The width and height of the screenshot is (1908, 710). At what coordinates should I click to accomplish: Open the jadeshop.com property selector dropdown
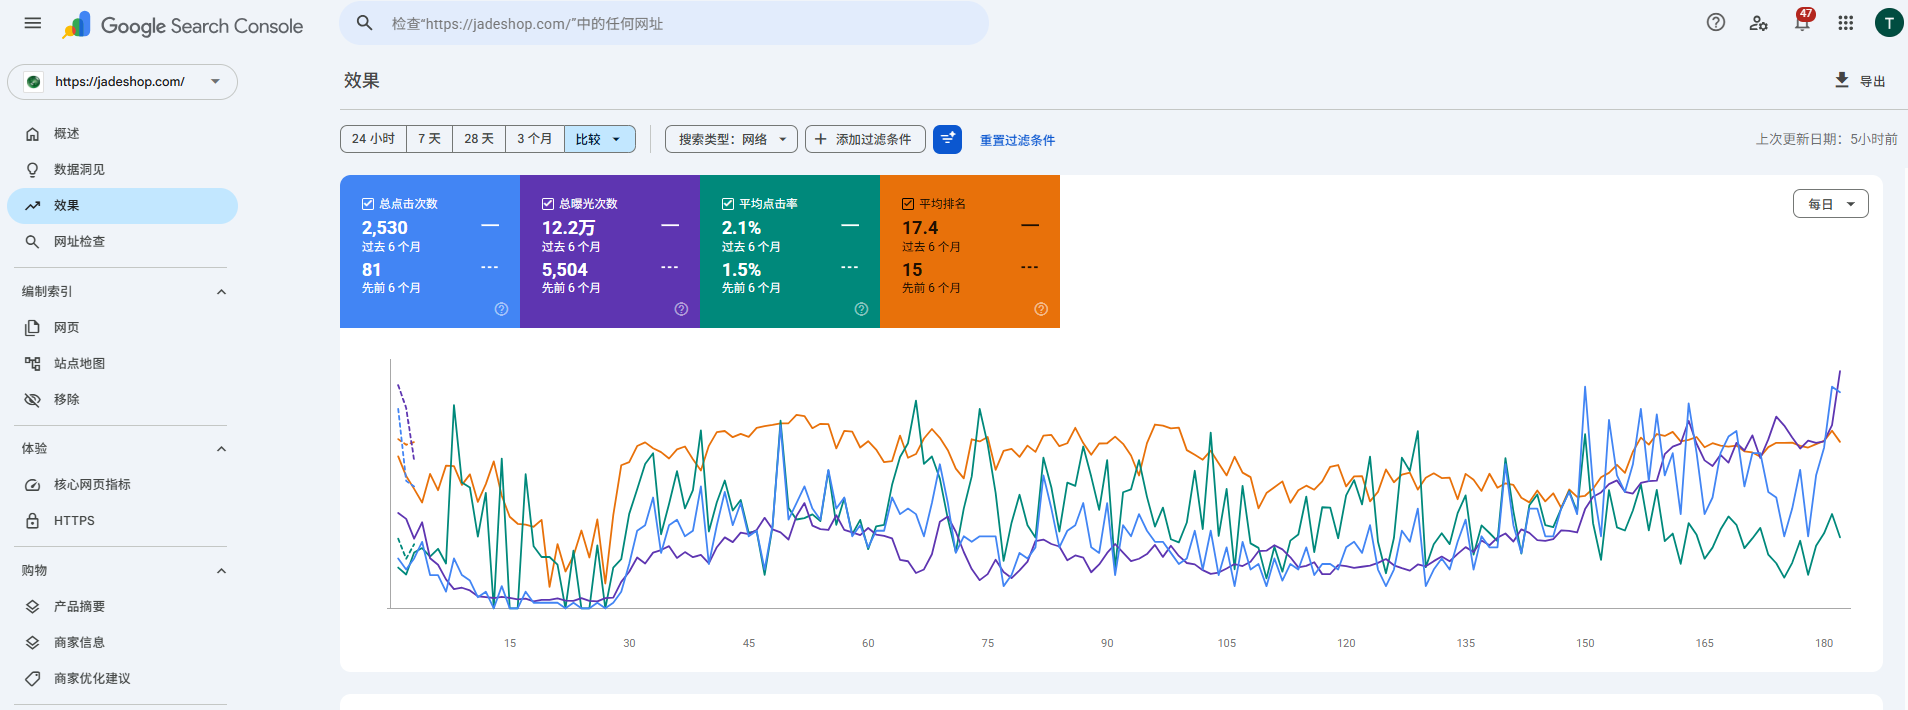(123, 82)
